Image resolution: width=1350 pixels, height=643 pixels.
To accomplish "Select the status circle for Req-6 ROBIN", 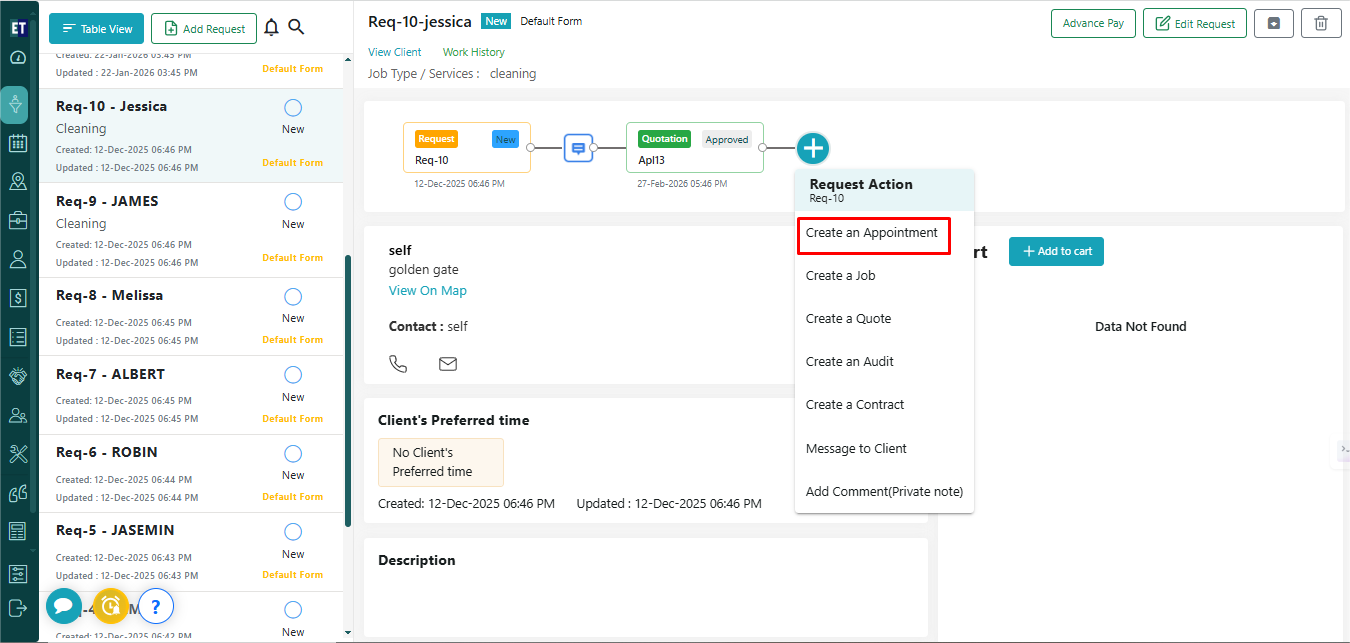I will 293,453.
